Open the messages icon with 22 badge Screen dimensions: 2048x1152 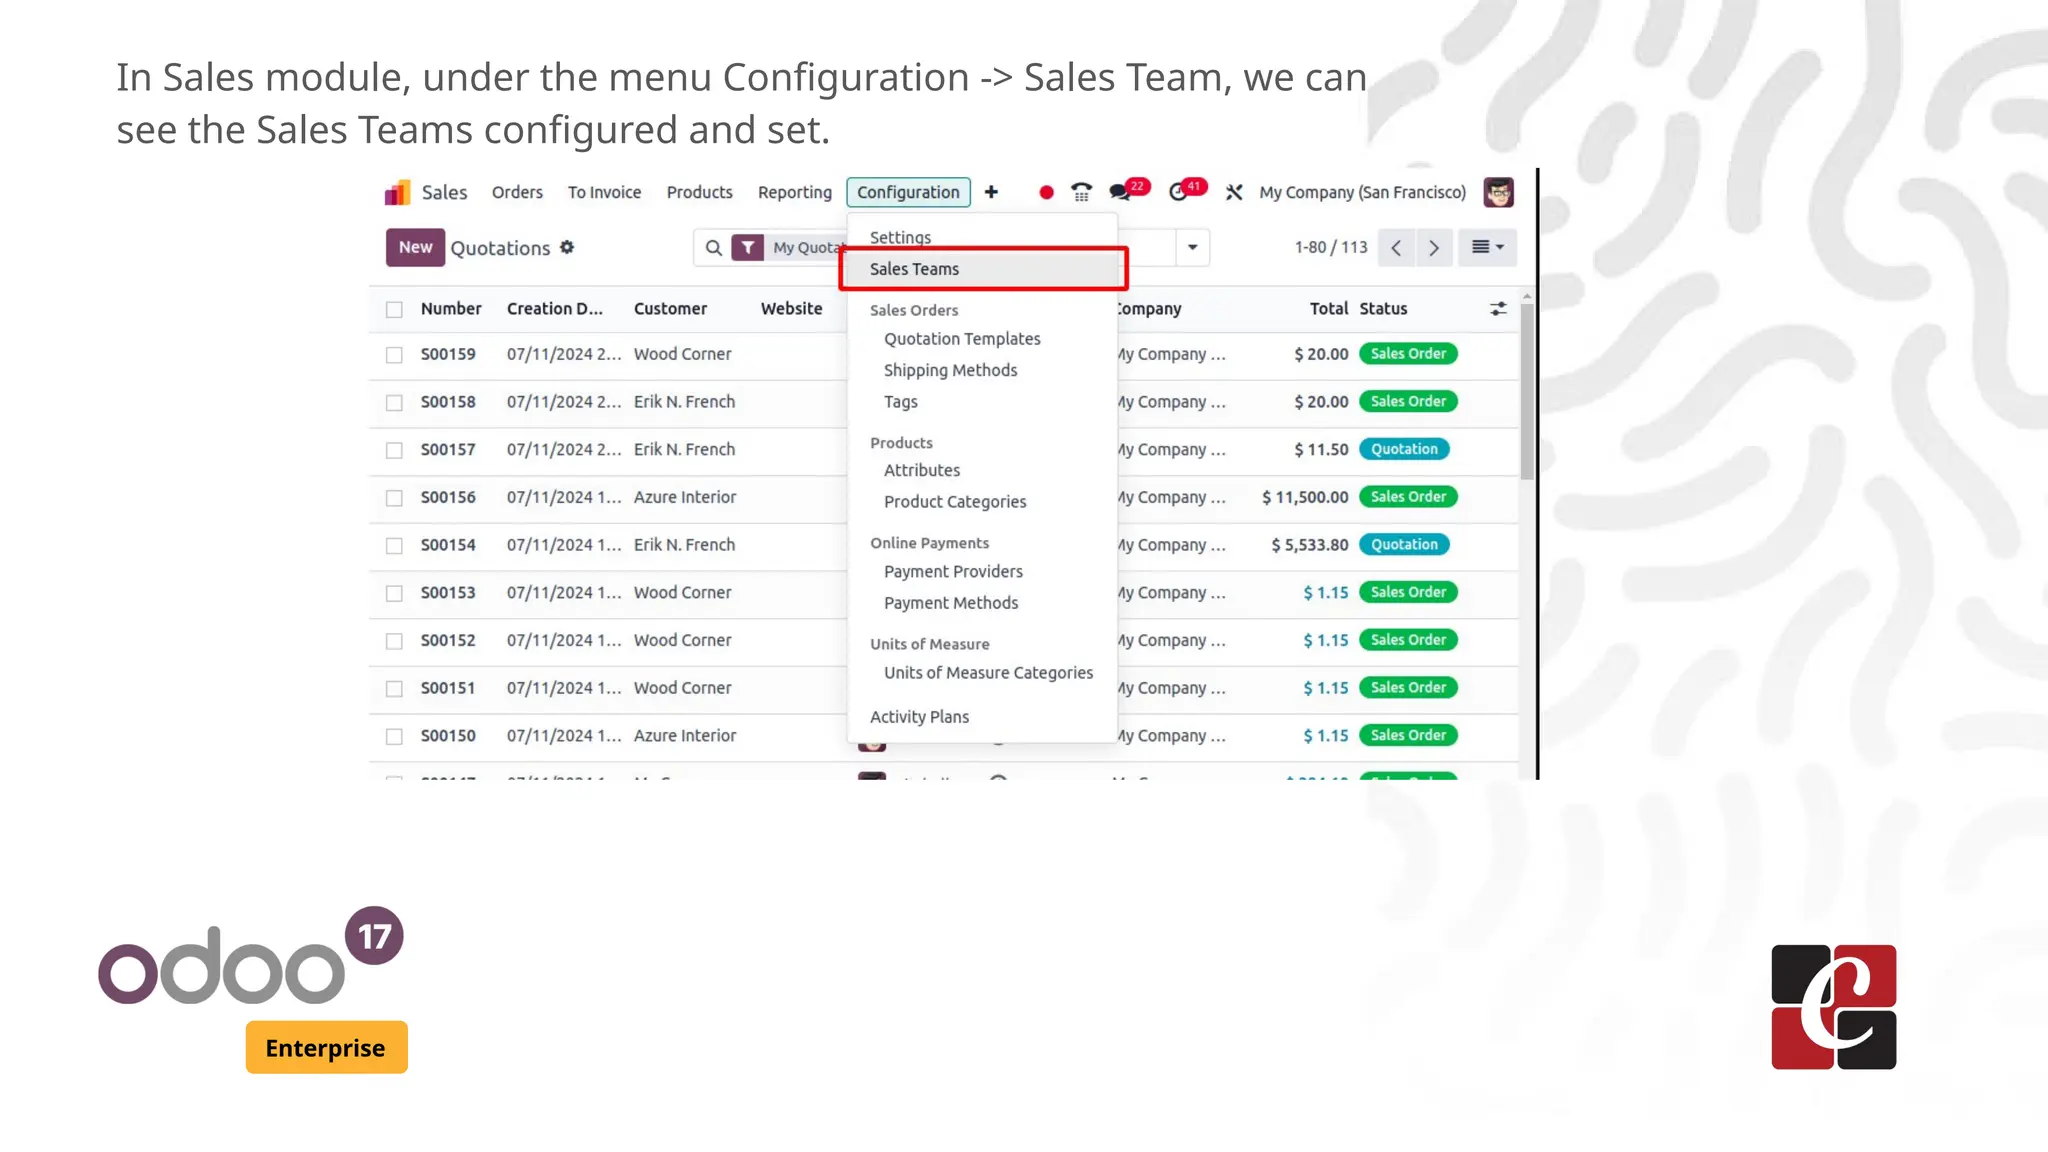1128,190
